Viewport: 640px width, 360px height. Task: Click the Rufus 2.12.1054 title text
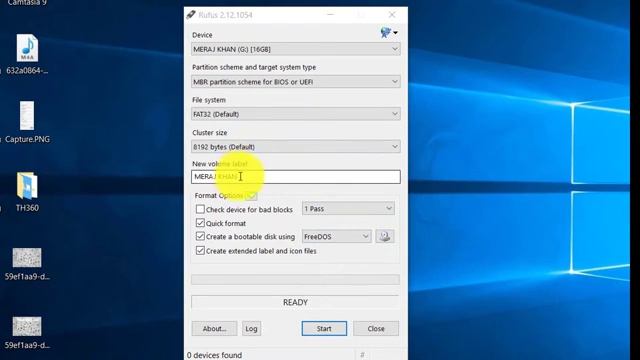225,15
